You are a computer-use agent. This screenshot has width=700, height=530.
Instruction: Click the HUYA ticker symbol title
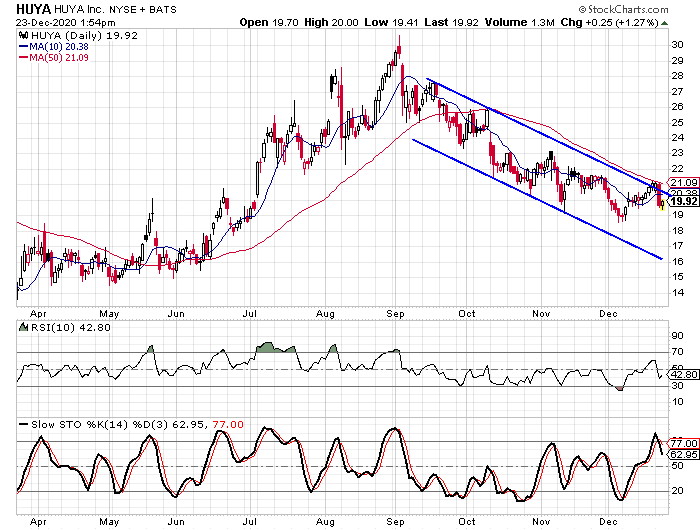(x=34, y=8)
